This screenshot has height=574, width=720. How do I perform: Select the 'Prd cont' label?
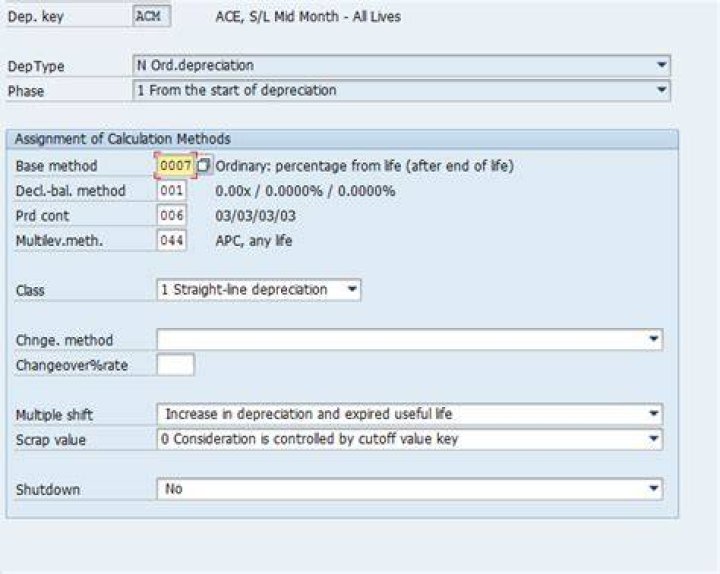point(42,216)
